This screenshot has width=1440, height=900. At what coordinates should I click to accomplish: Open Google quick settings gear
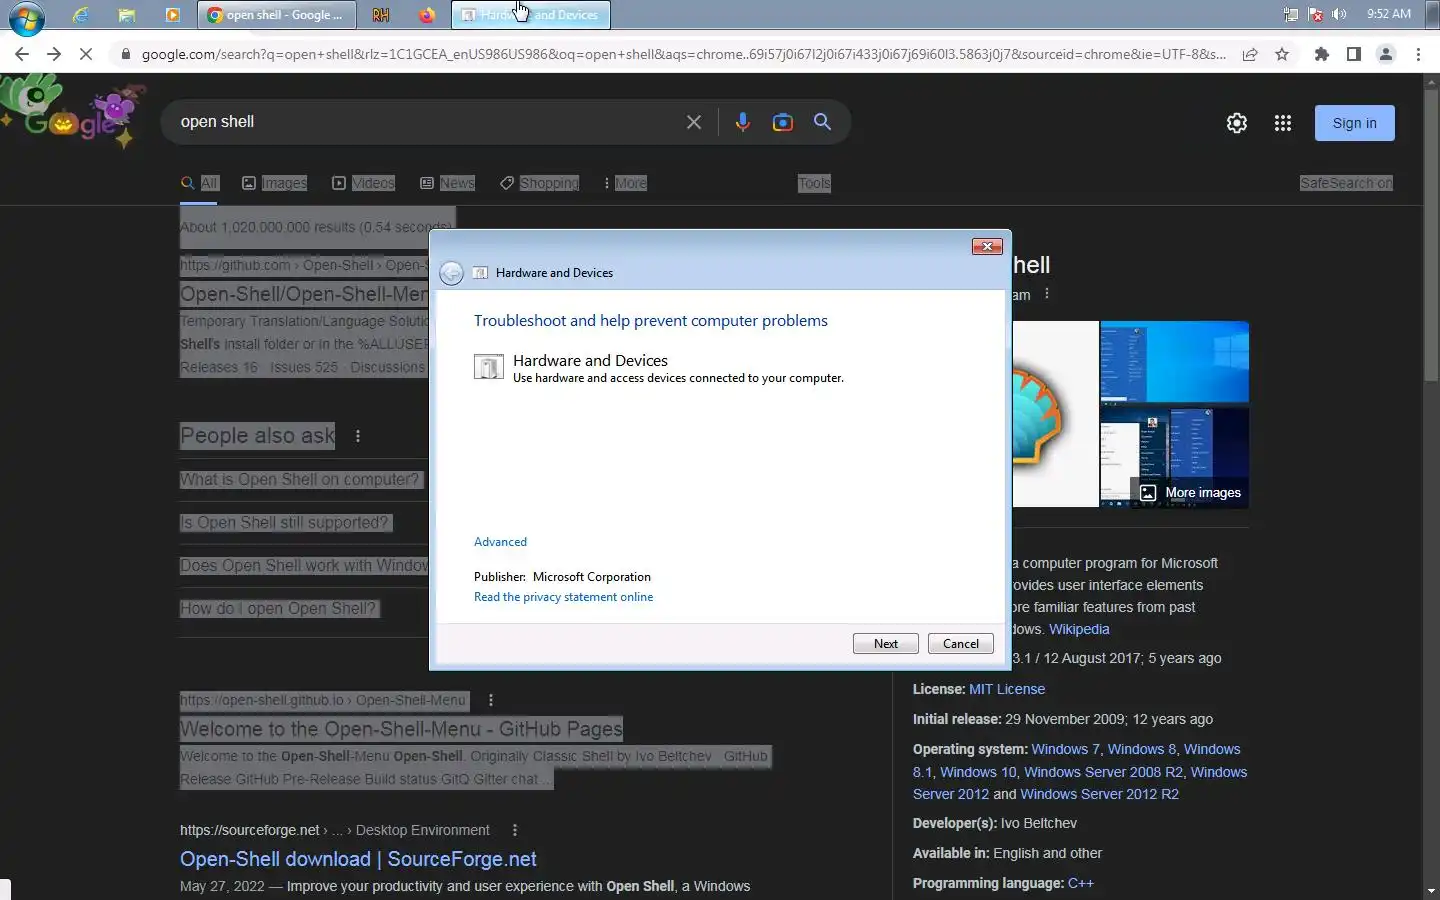click(x=1237, y=123)
